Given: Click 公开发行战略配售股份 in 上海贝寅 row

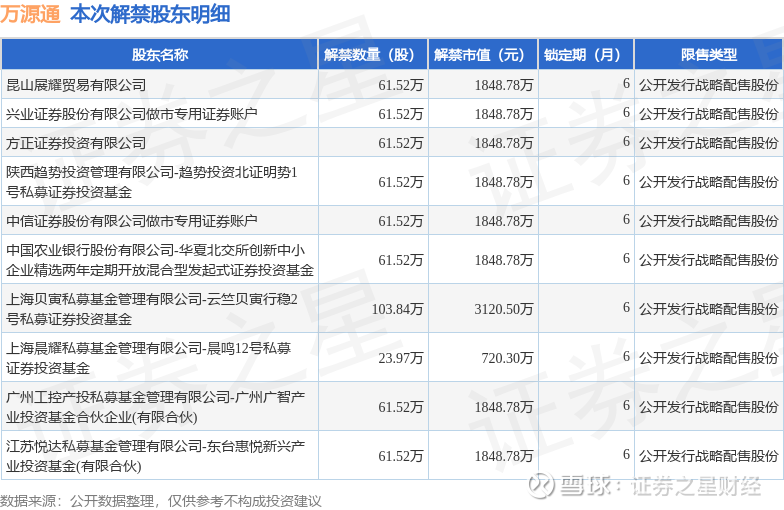Looking at the screenshot, I should (x=709, y=309).
